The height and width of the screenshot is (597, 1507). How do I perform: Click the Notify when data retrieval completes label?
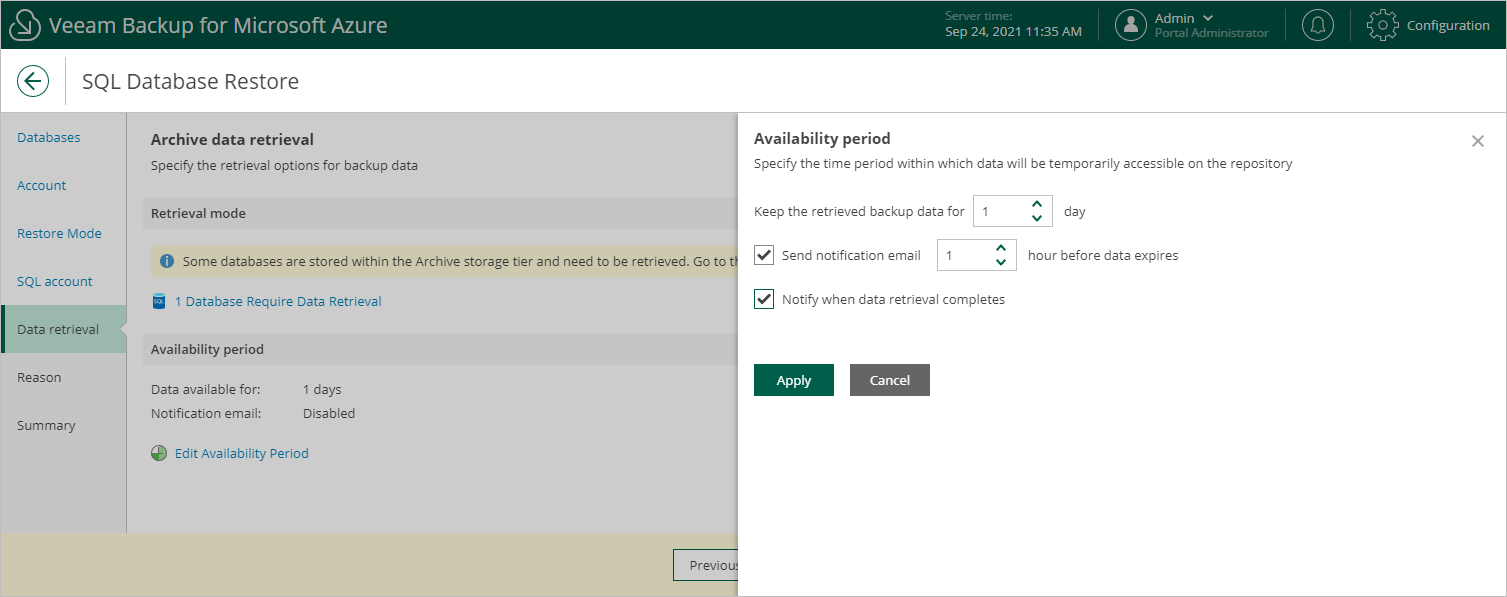point(893,299)
